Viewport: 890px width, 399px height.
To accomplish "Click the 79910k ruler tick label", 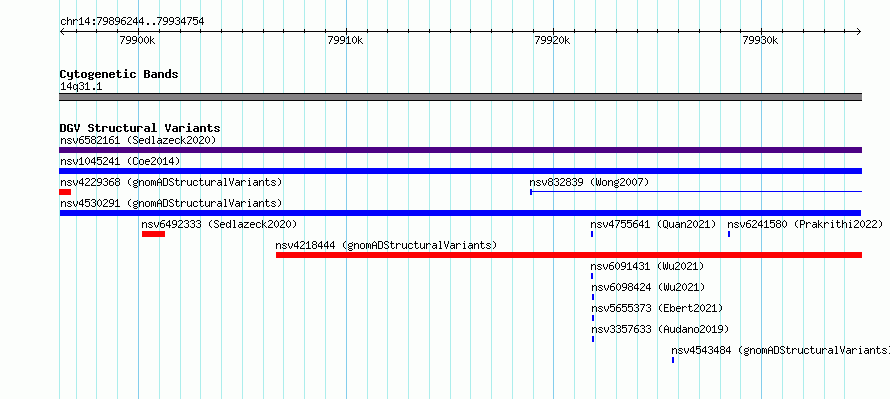I will pos(346,40).
